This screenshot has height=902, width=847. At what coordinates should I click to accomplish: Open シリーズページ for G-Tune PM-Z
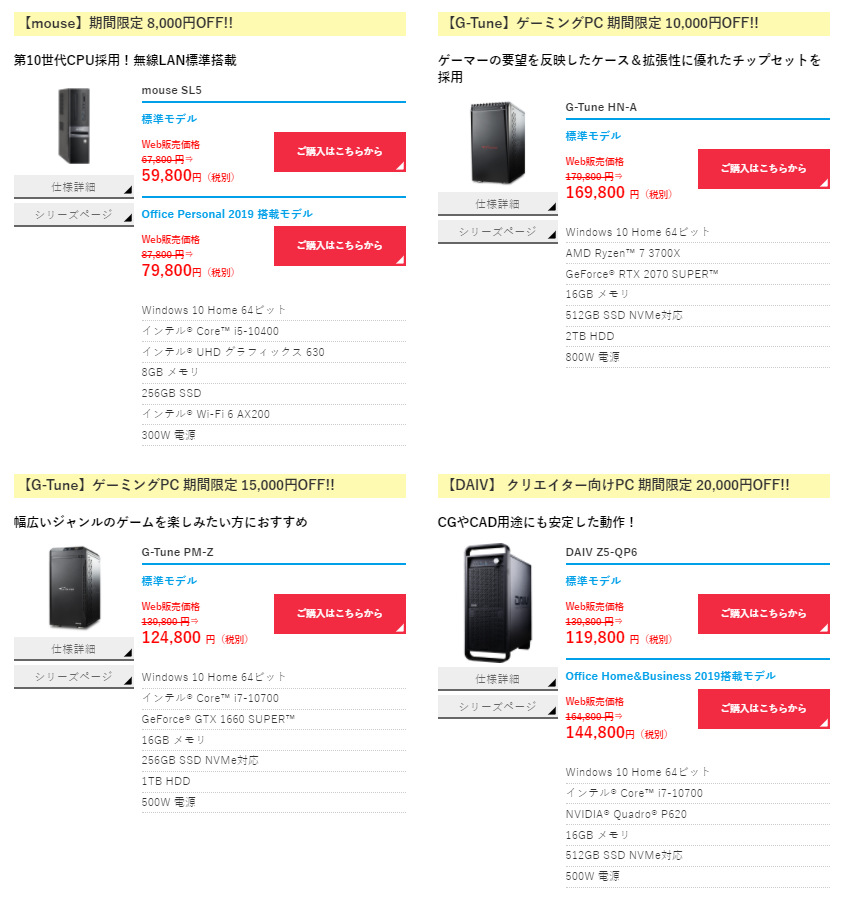pyautogui.click(x=74, y=676)
